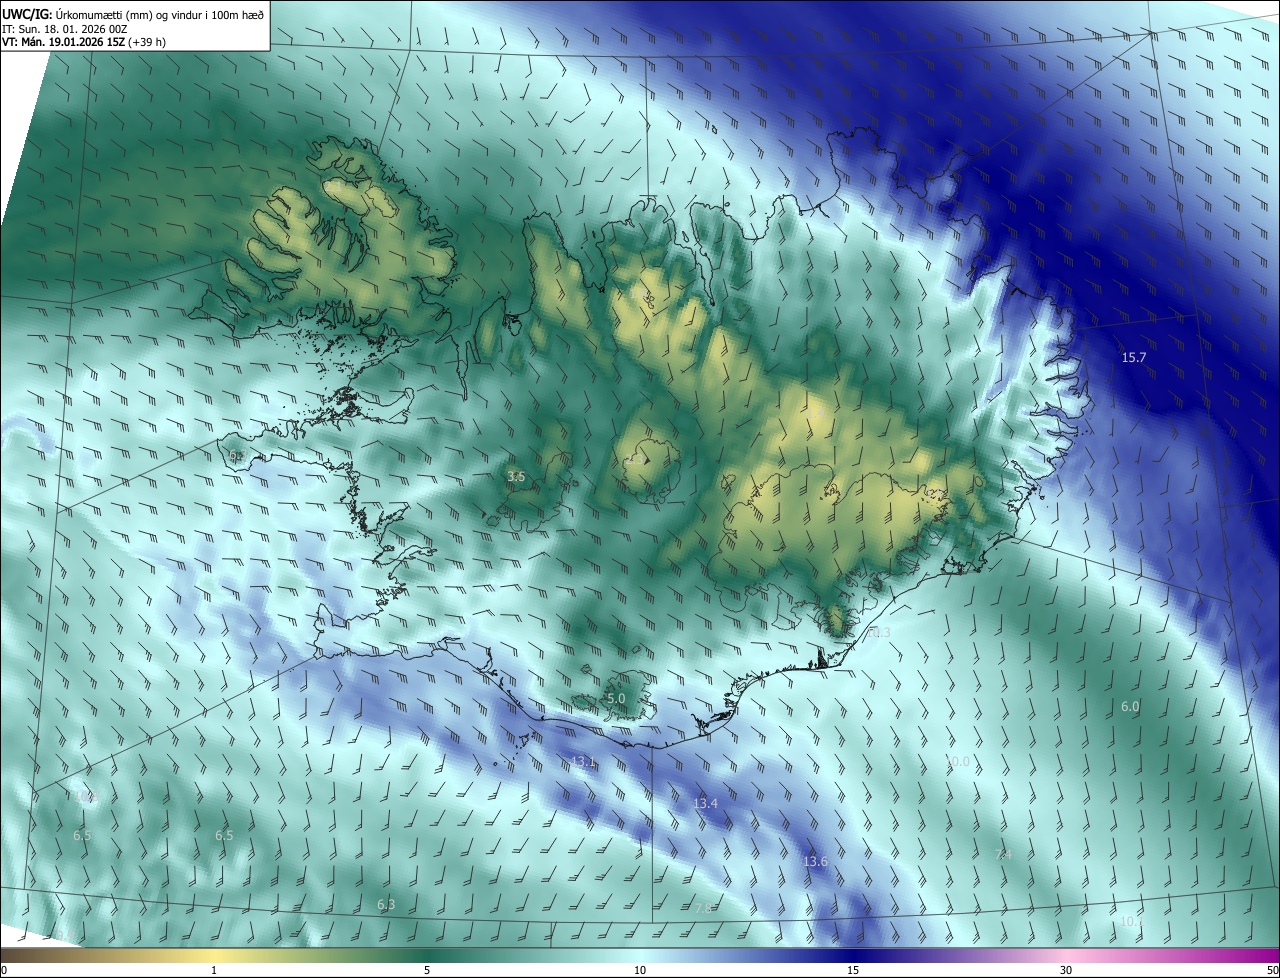Click the colorbar tick label 1
This screenshot has width=1280, height=978.
pos(215,971)
